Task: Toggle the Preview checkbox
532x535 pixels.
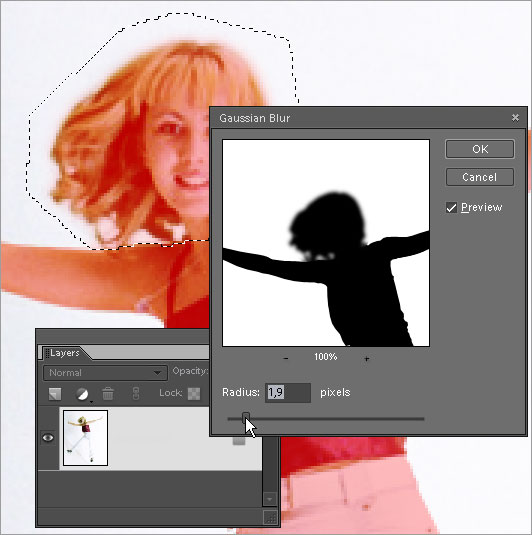Action: tap(451, 207)
